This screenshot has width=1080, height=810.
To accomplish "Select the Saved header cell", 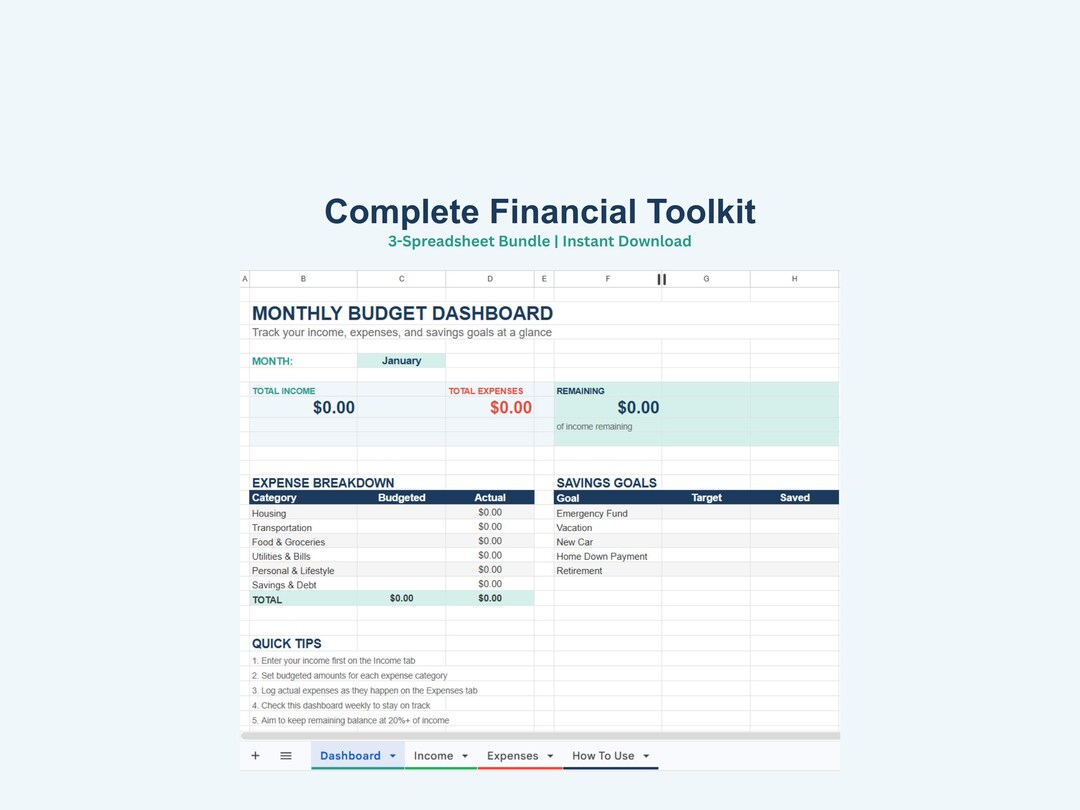I will (x=794, y=497).
